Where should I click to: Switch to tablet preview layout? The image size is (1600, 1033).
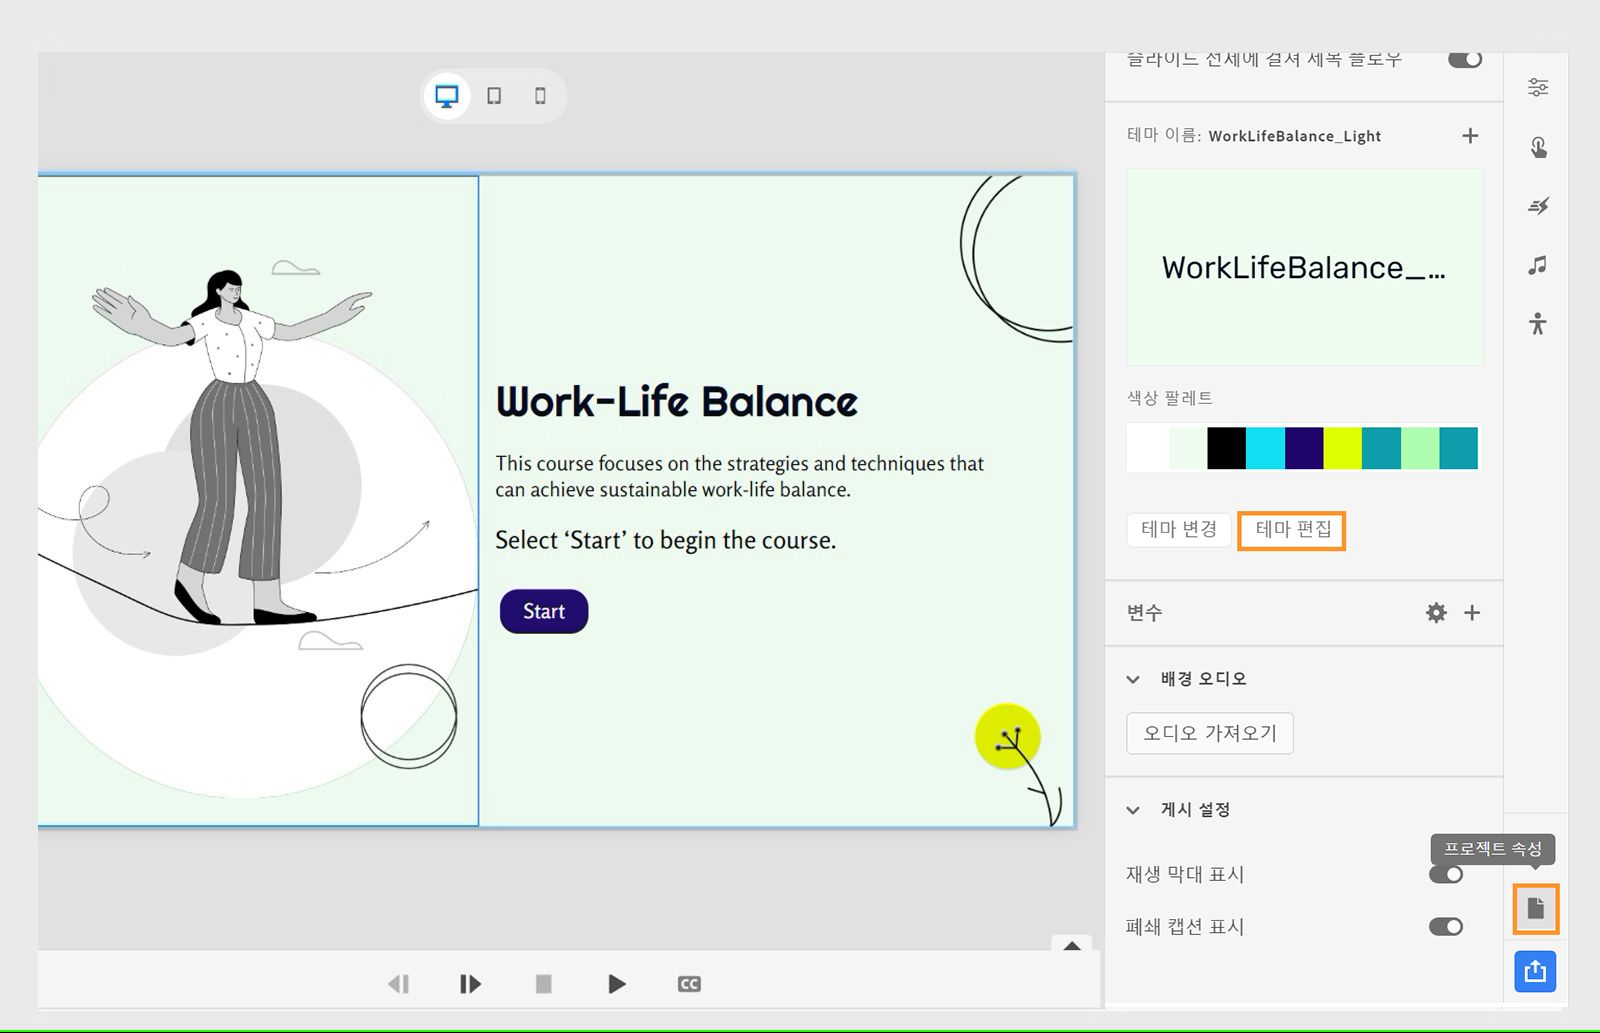tap(494, 96)
